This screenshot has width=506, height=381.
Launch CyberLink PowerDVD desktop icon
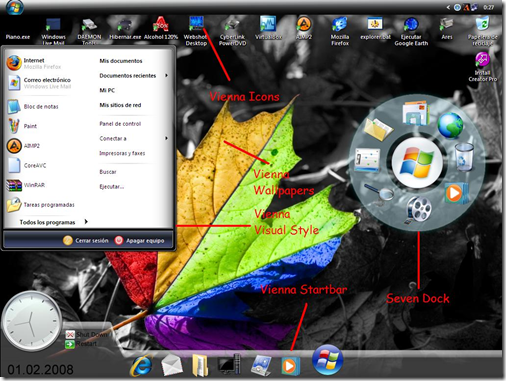(x=232, y=32)
